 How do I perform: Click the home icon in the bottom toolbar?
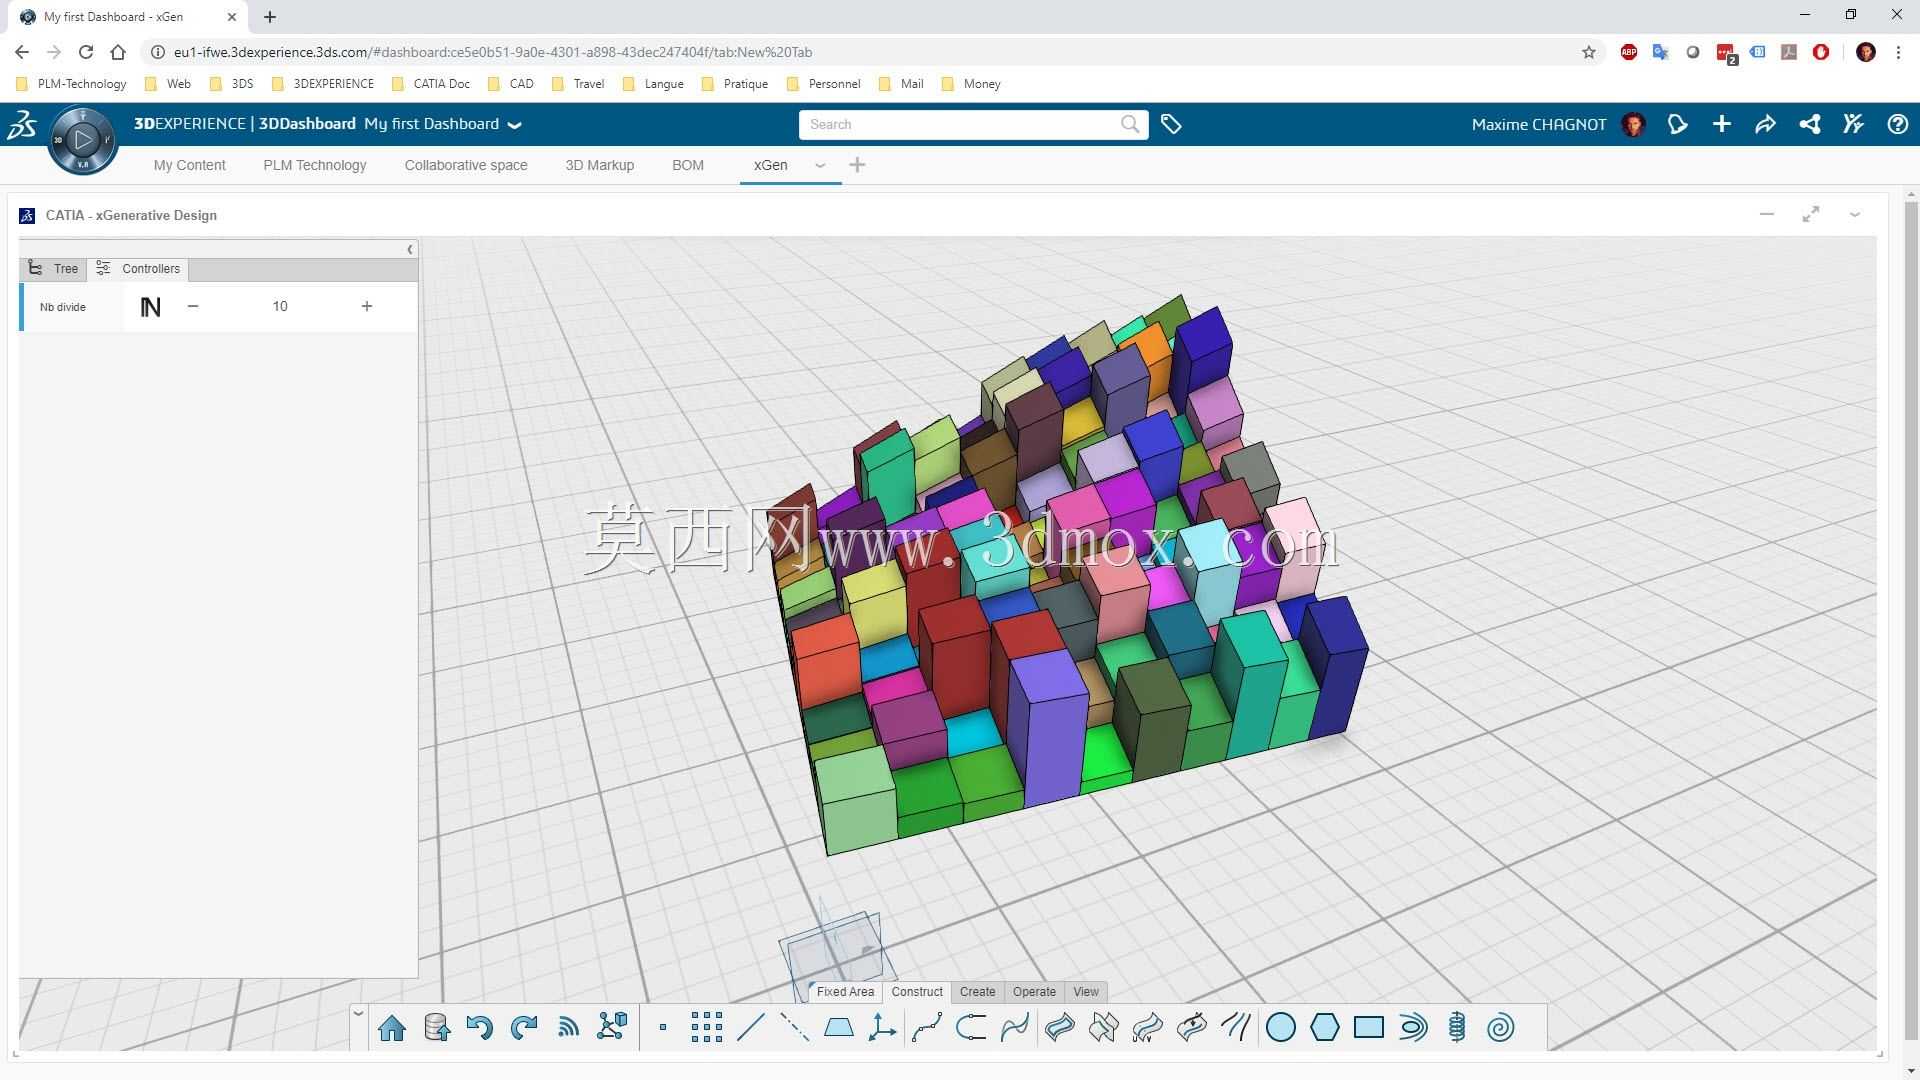(392, 1027)
